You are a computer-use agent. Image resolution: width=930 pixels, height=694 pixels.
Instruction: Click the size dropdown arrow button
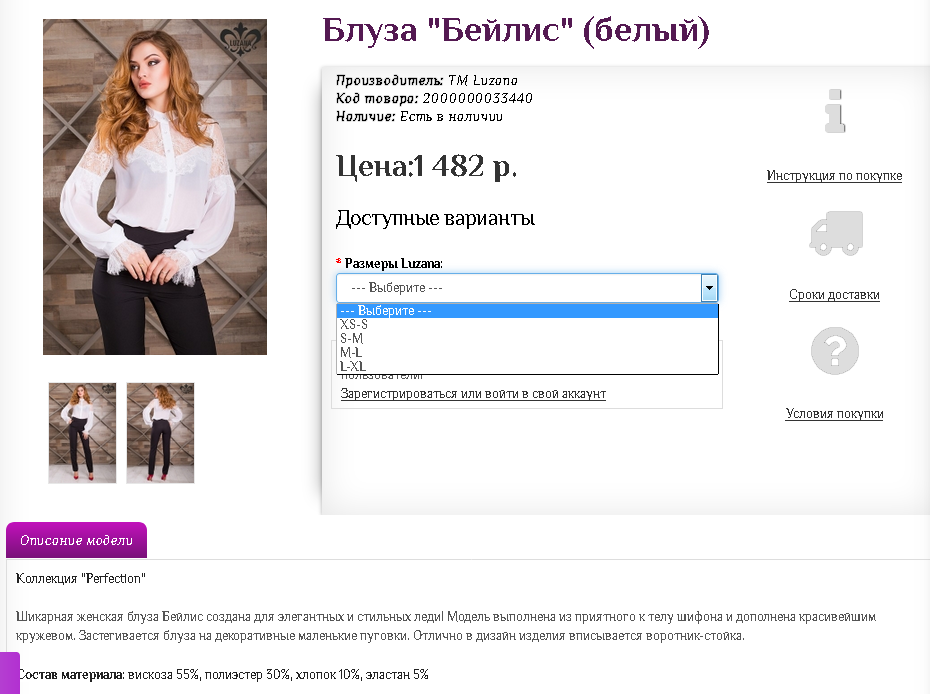(709, 288)
